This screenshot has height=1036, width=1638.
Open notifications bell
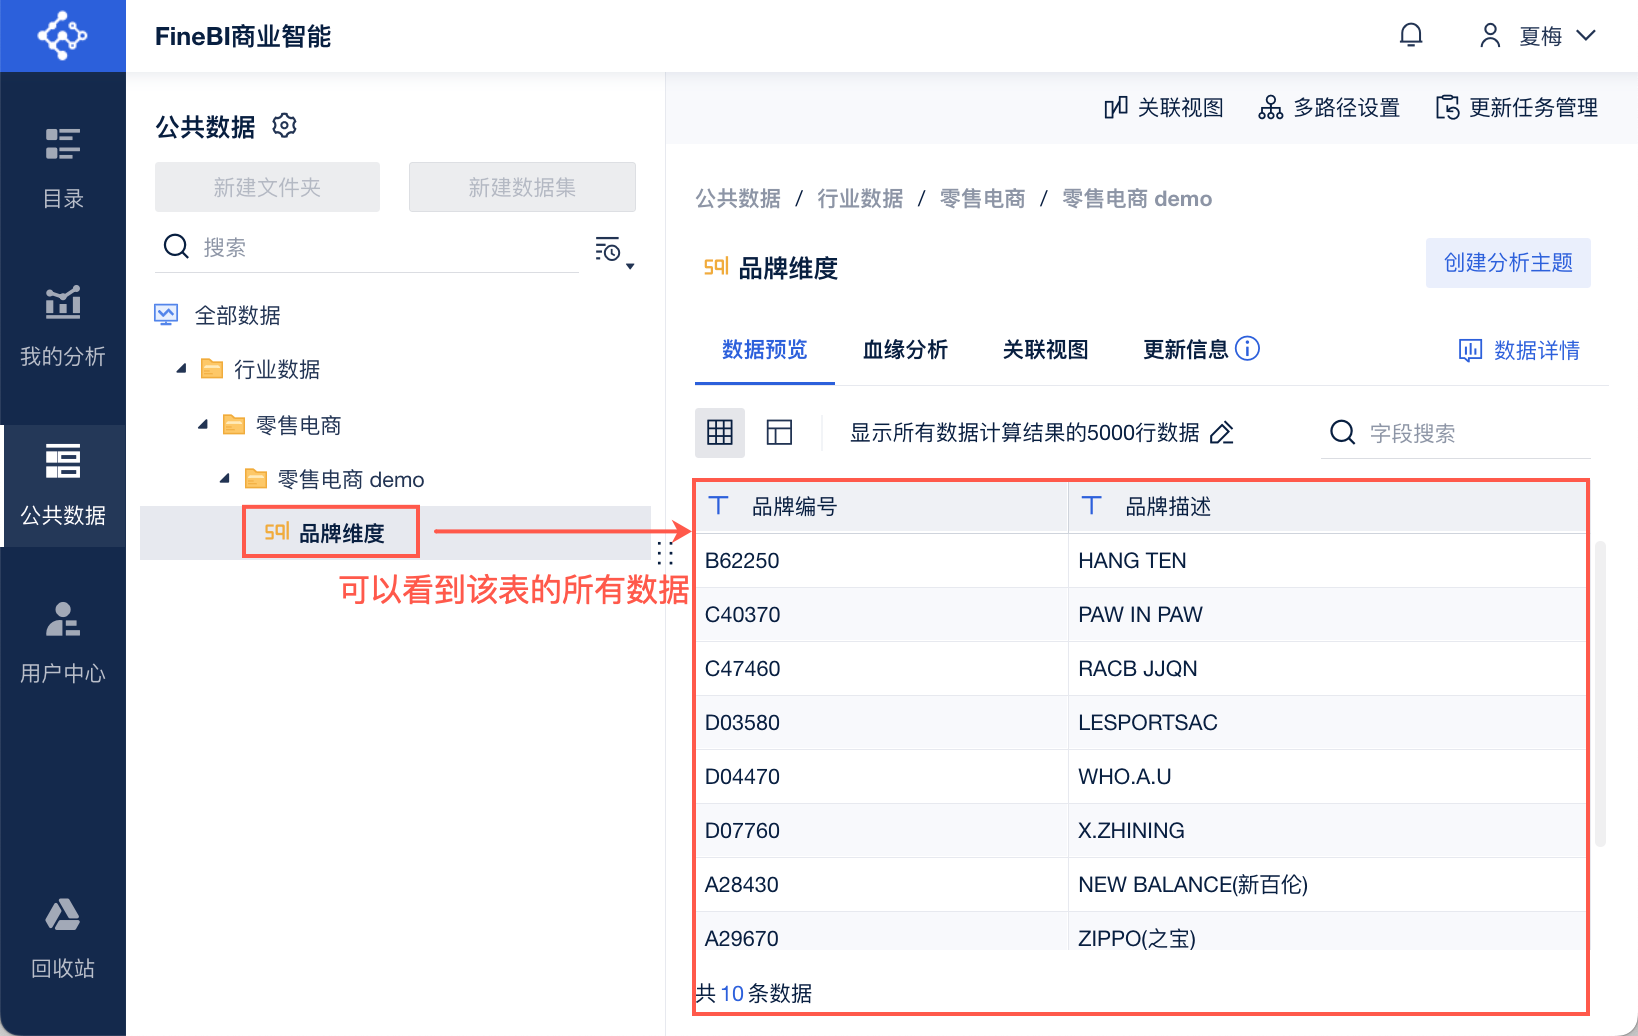(x=1411, y=36)
